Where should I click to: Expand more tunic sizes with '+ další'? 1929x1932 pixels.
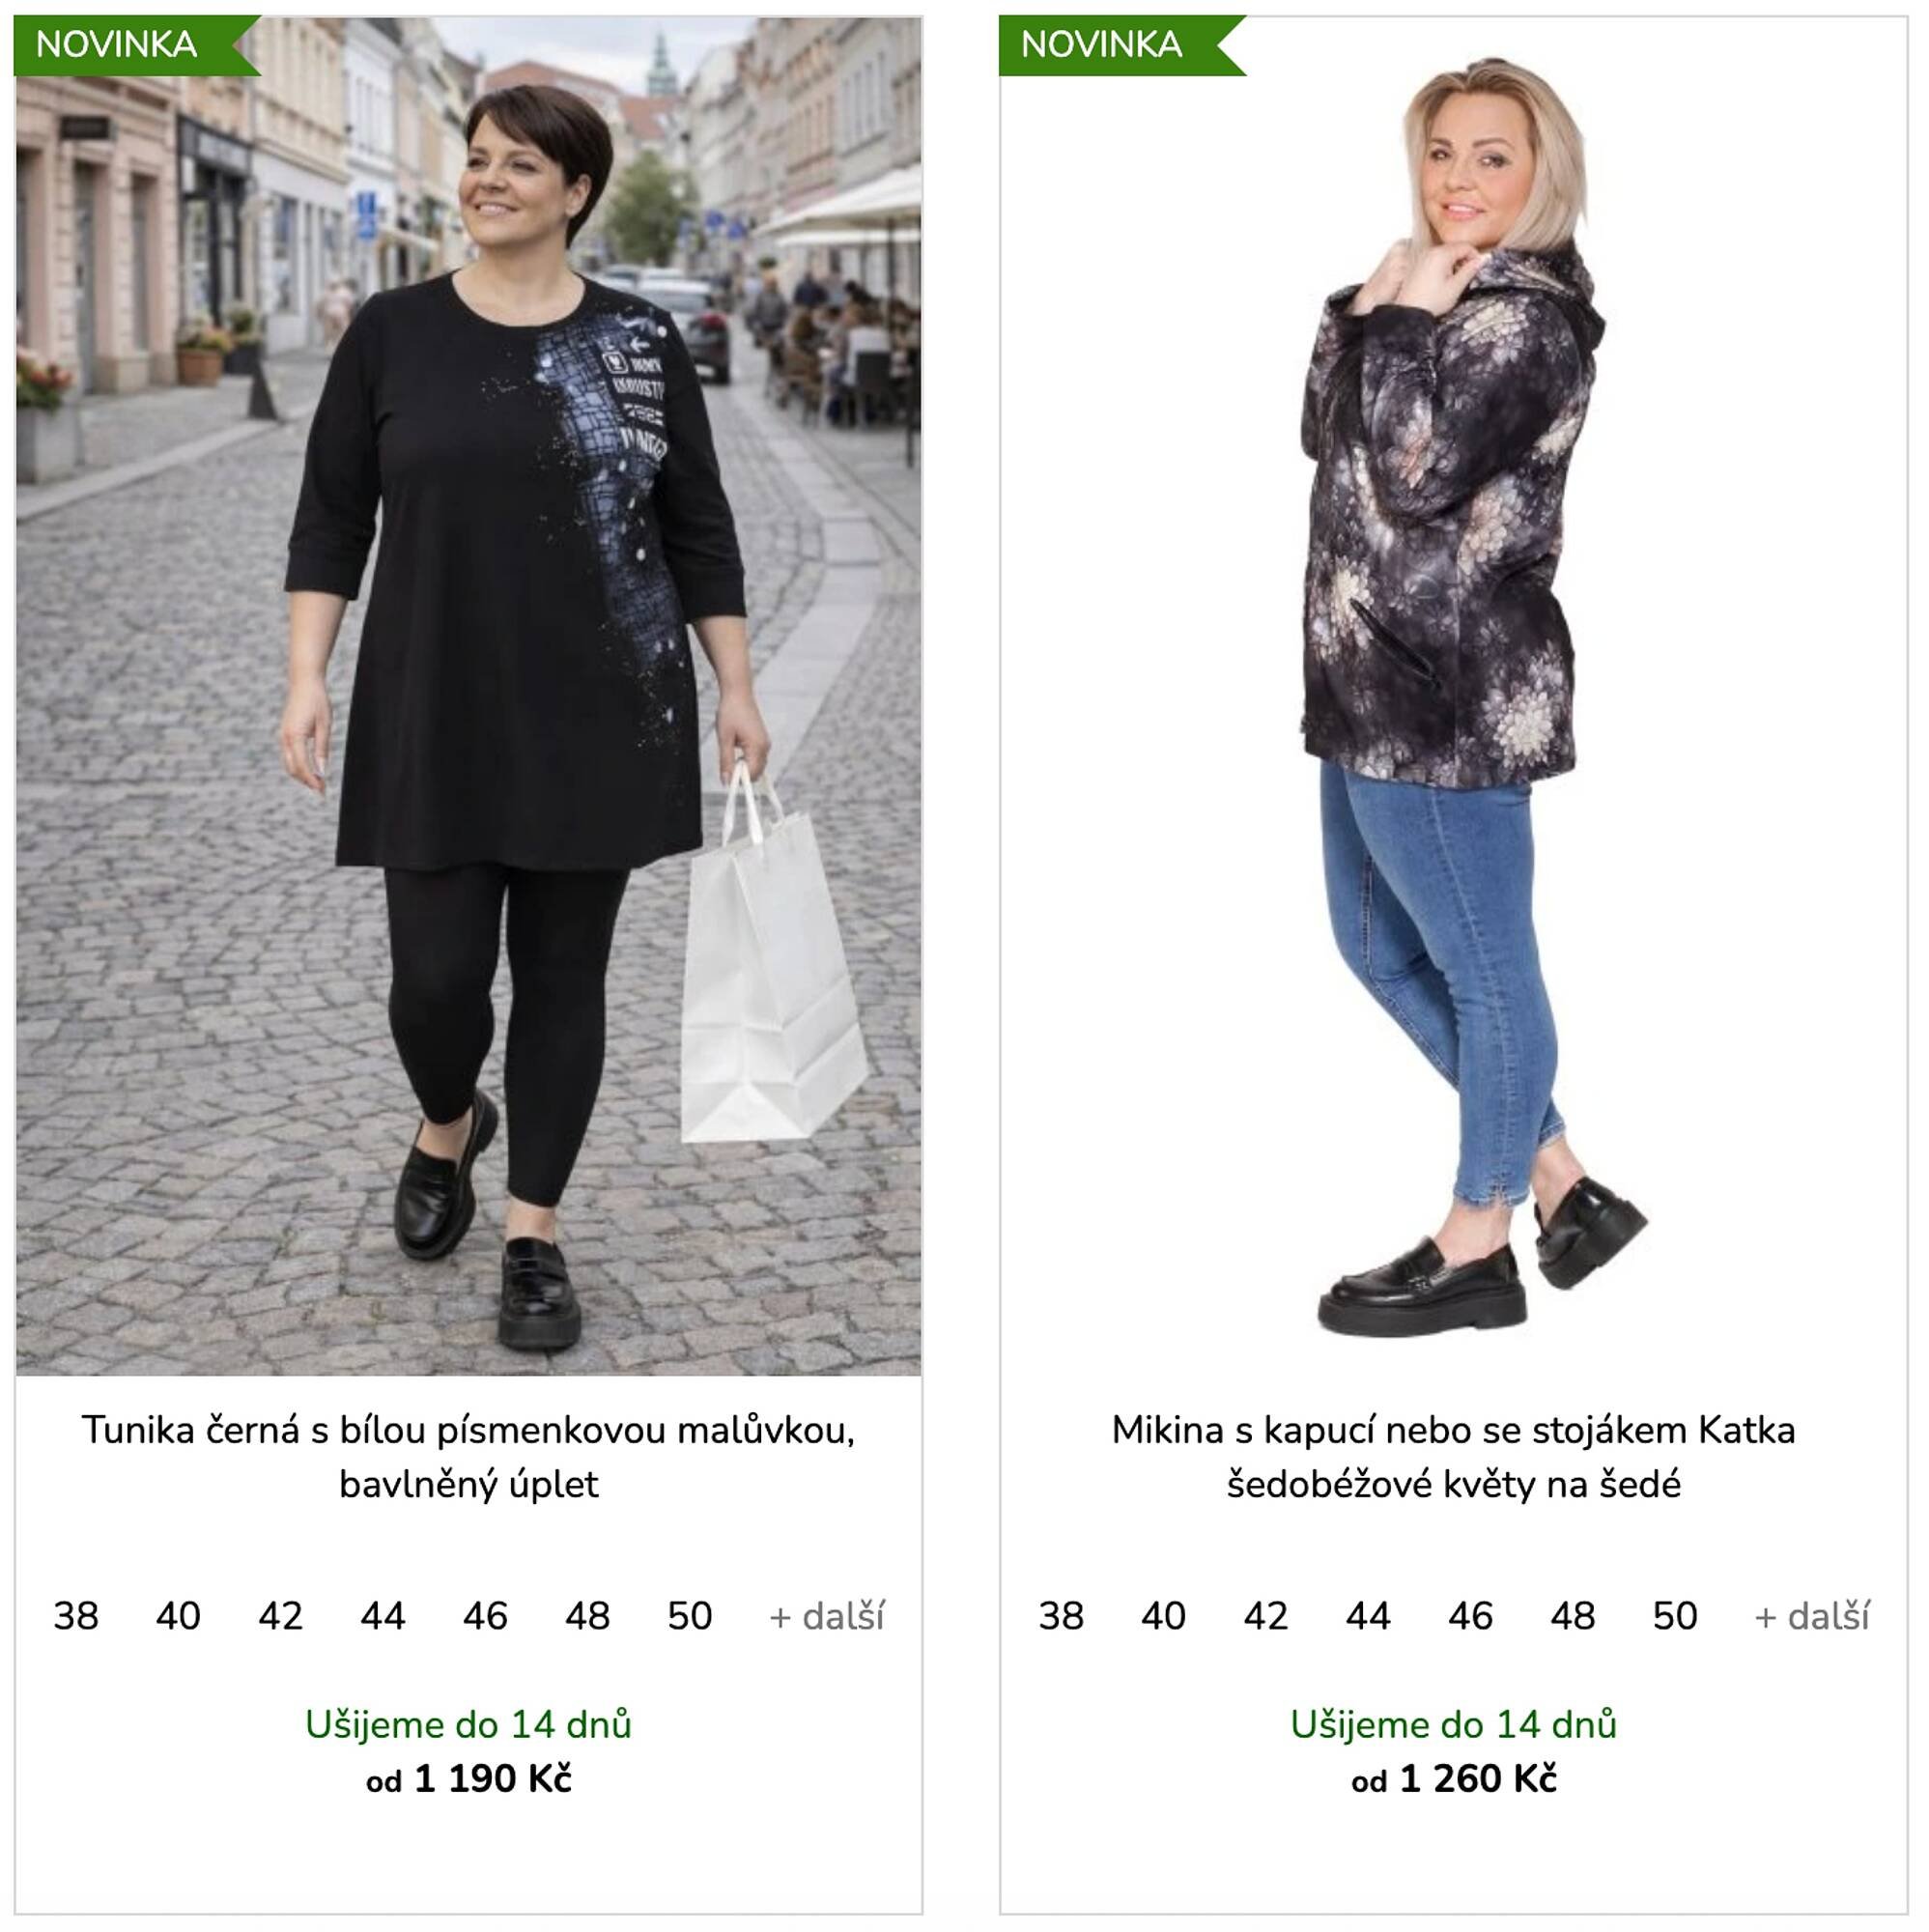[827, 1616]
